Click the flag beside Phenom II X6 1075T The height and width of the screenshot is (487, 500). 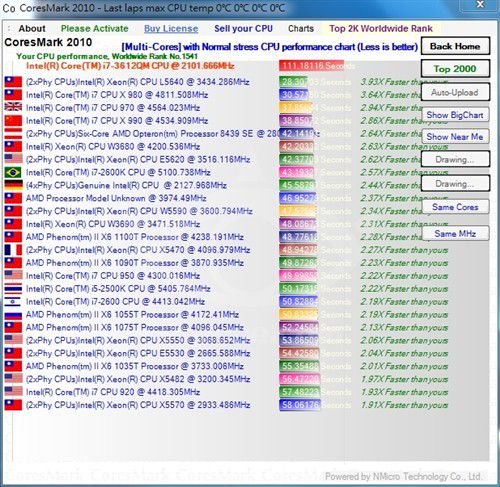[13, 328]
